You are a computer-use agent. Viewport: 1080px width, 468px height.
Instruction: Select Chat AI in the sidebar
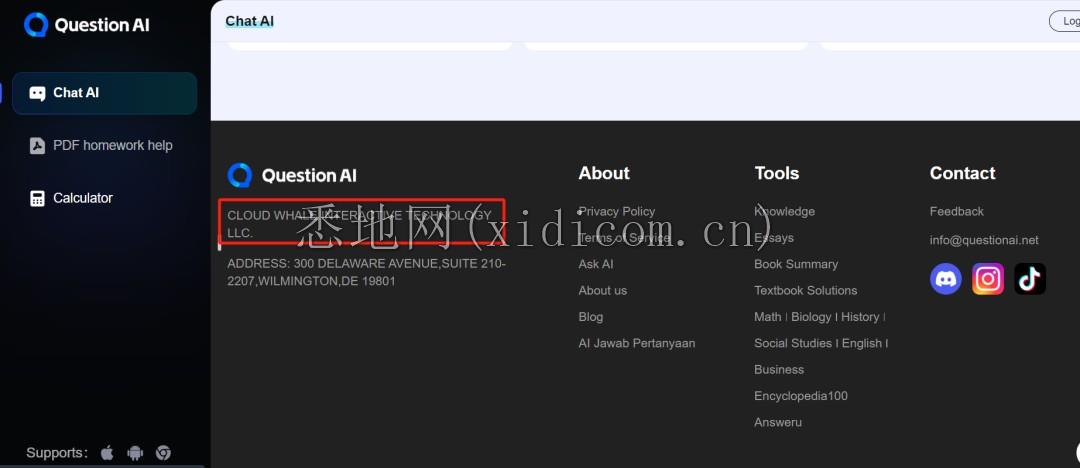coord(104,93)
